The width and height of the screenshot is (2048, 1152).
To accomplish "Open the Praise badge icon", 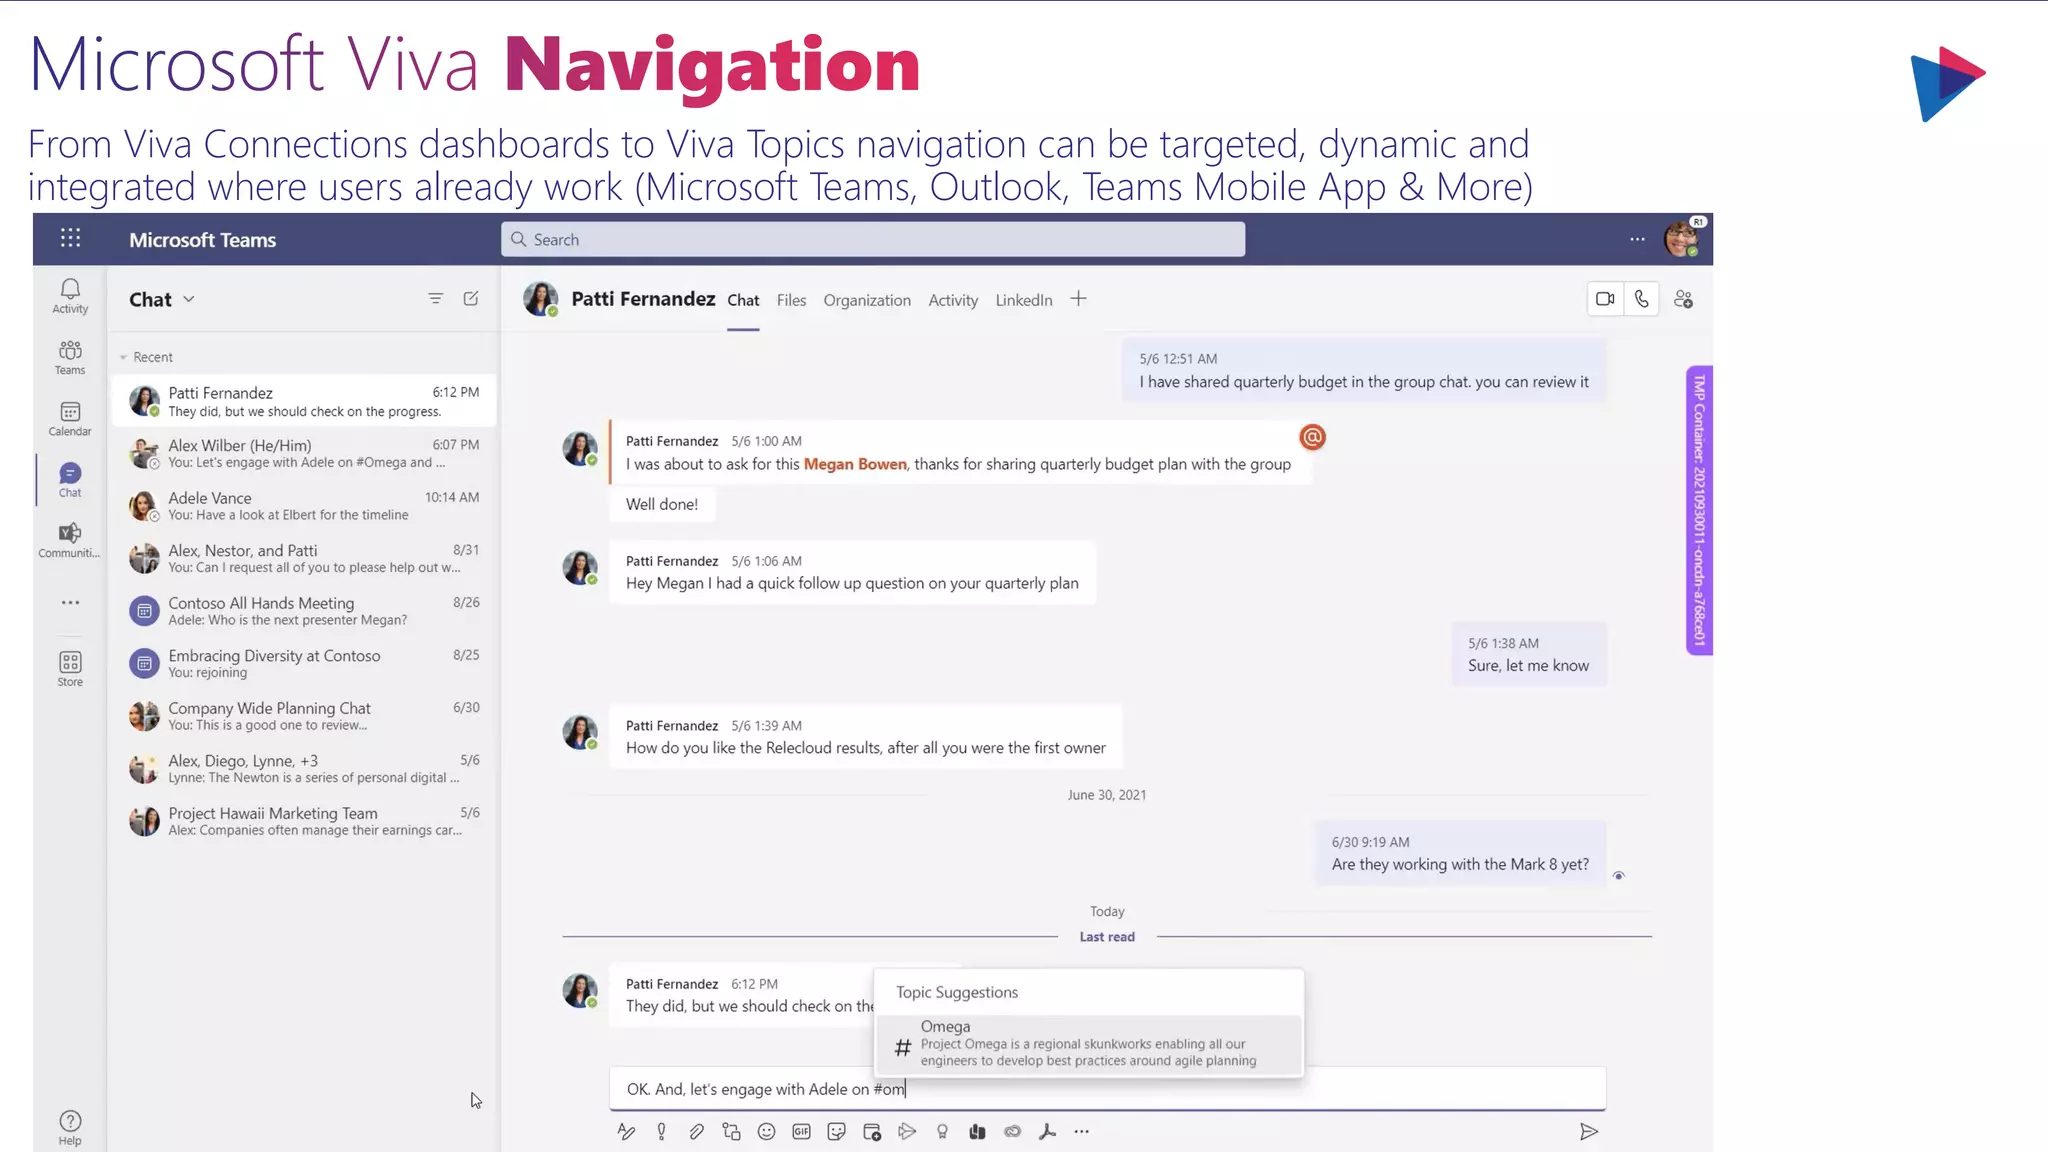I will 942,1131.
